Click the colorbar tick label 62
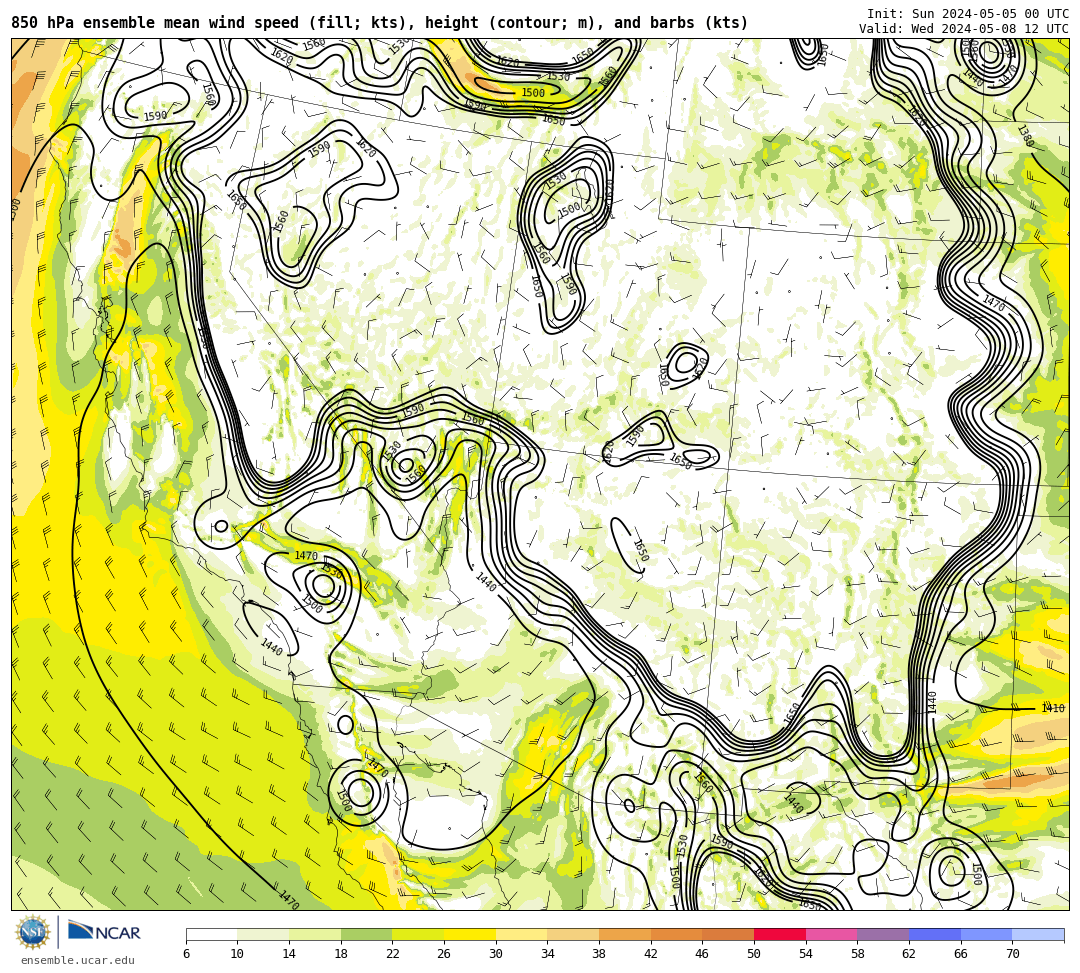The image size is (1080, 973). click(909, 954)
